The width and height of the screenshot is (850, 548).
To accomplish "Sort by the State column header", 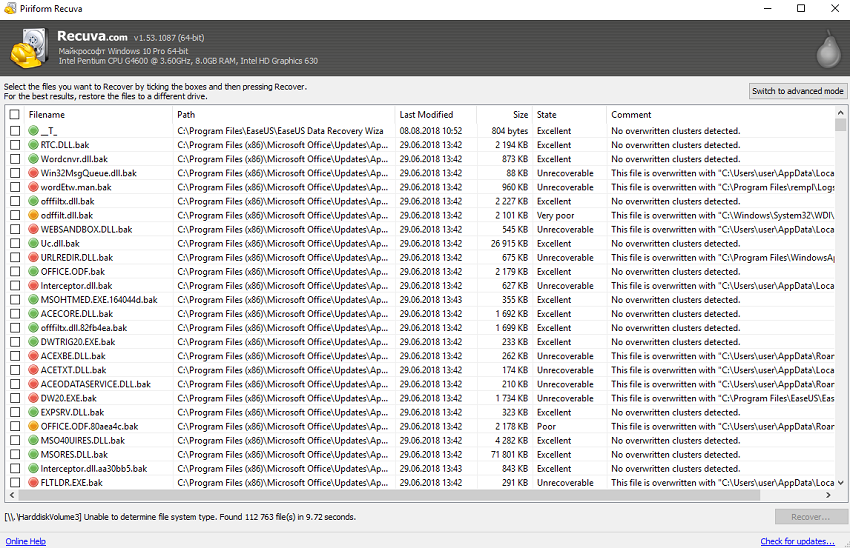I will click(x=547, y=115).
